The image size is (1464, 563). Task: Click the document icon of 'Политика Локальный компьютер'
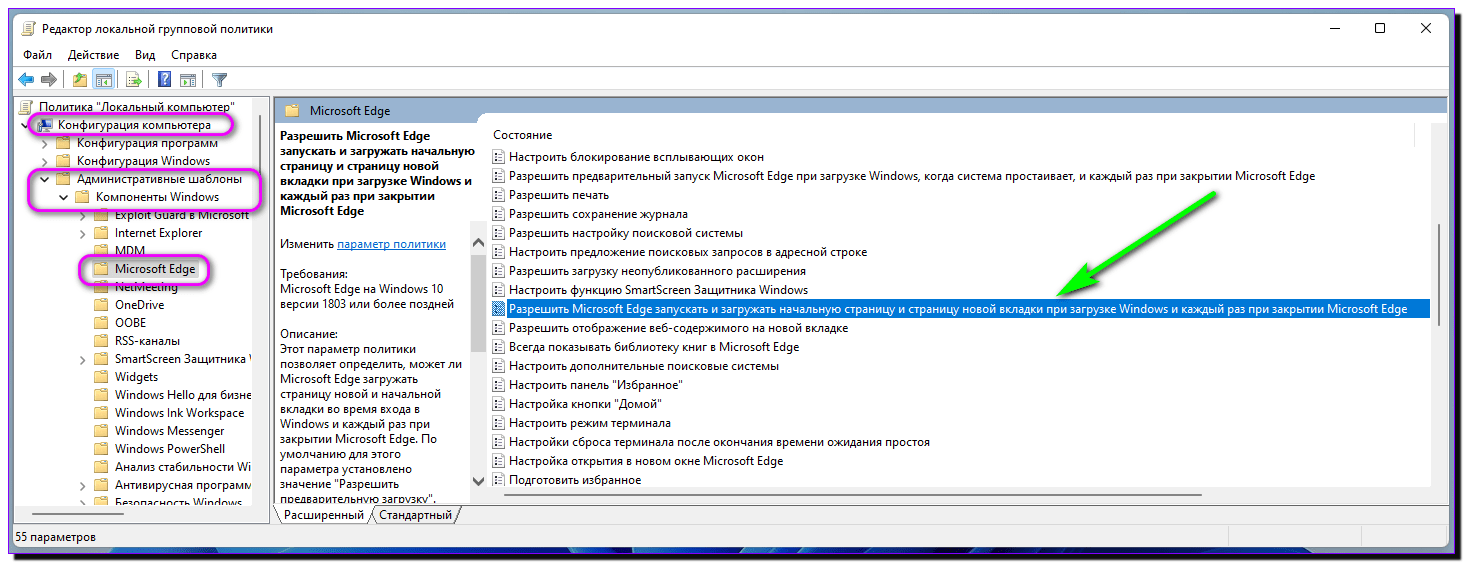(x=27, y=106)
